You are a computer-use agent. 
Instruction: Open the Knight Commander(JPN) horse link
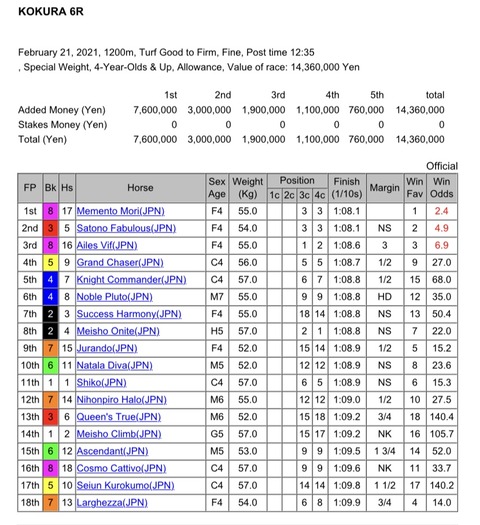click(131, 280)
